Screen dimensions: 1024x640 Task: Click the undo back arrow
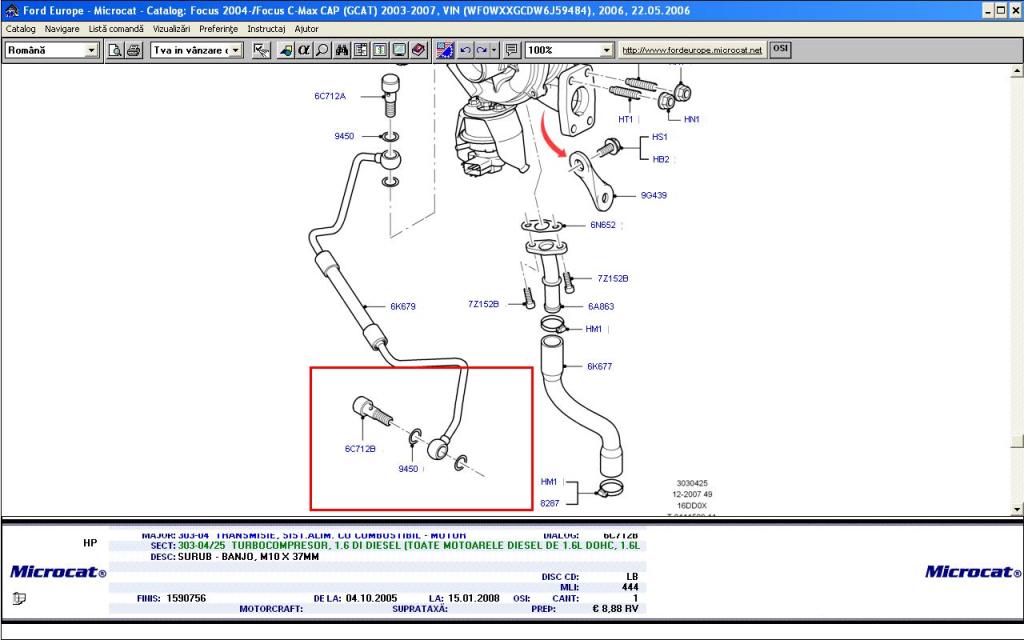coord(466,50)
